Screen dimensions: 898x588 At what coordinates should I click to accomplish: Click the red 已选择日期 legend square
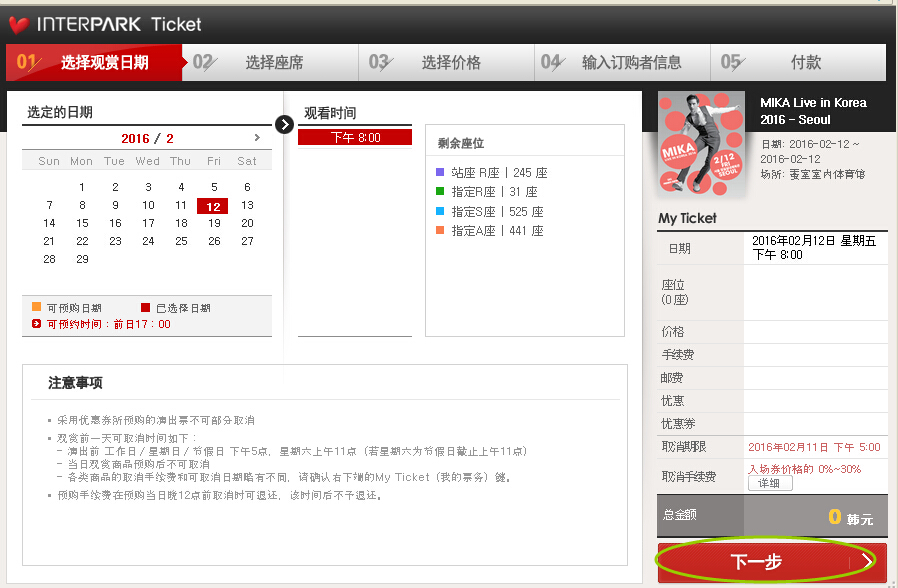tap(145, 307)
